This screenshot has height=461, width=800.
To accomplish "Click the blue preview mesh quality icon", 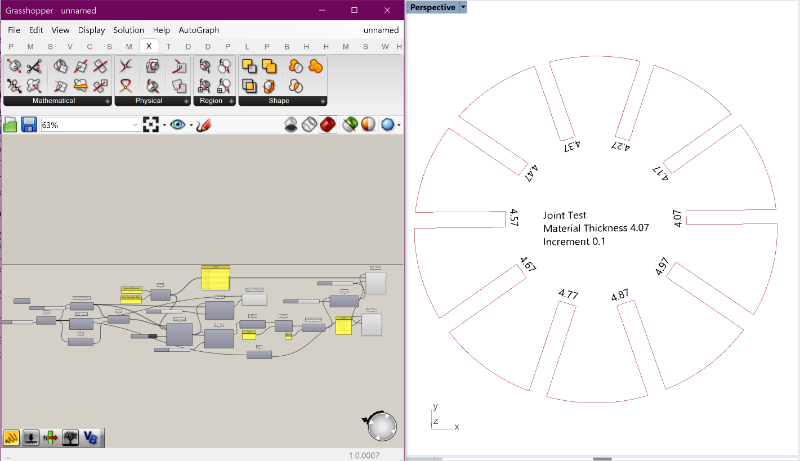I will [388, 124].
